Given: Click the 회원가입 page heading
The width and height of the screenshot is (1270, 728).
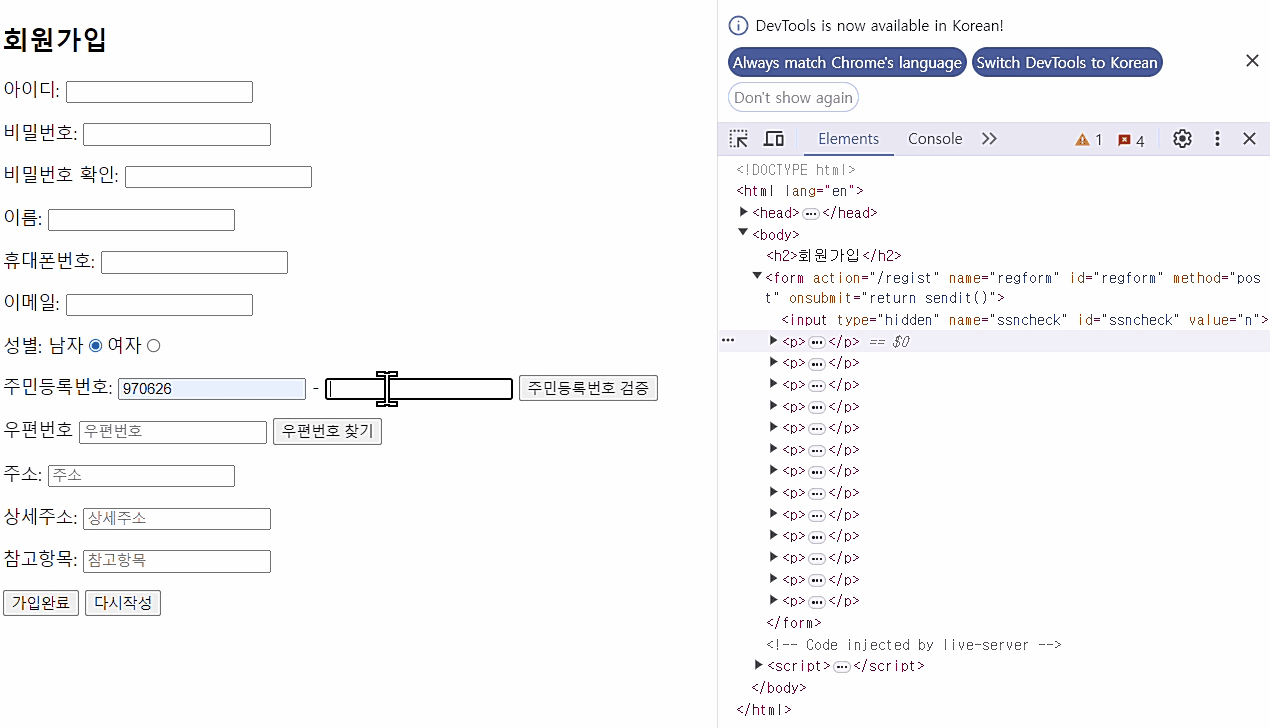Looking at the screenshot, I should click(55, 40).
